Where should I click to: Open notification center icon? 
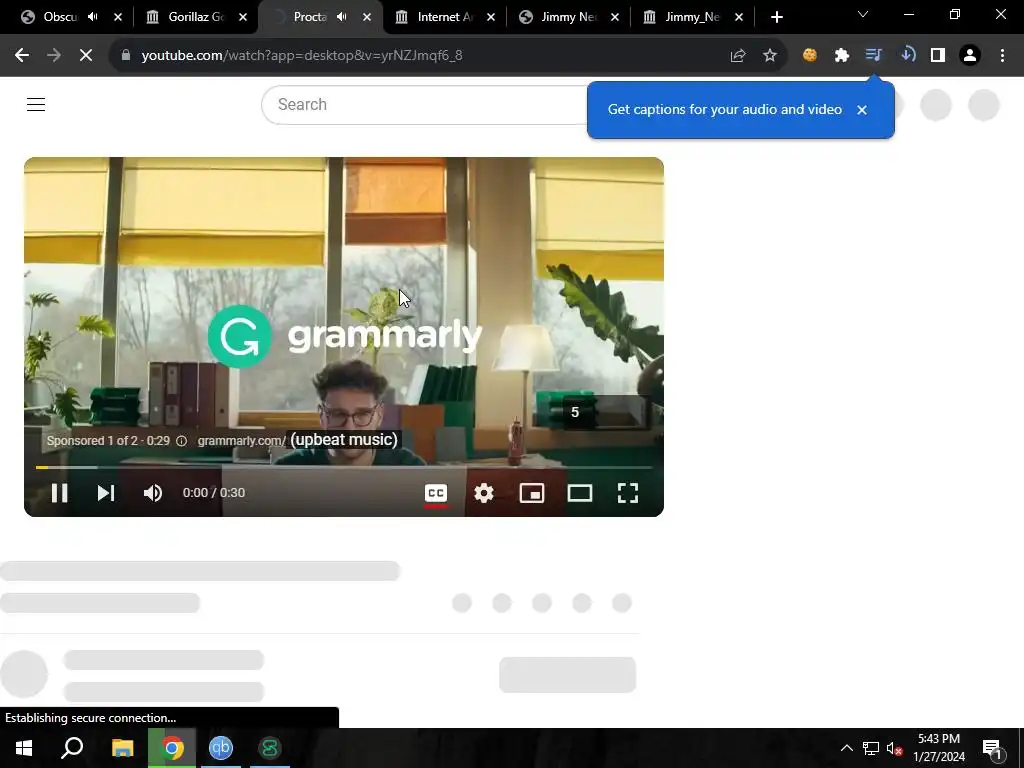992,748
